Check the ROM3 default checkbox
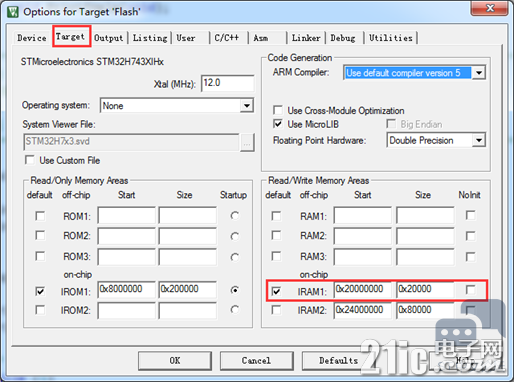This screenshot has height=382, width=514. [40, 256]
